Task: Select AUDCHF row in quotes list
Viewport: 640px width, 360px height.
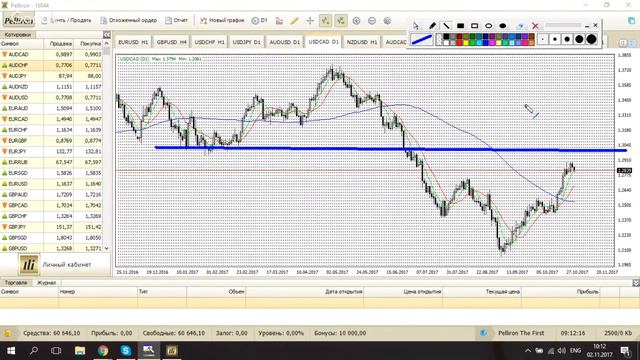Action: (51, 65)
